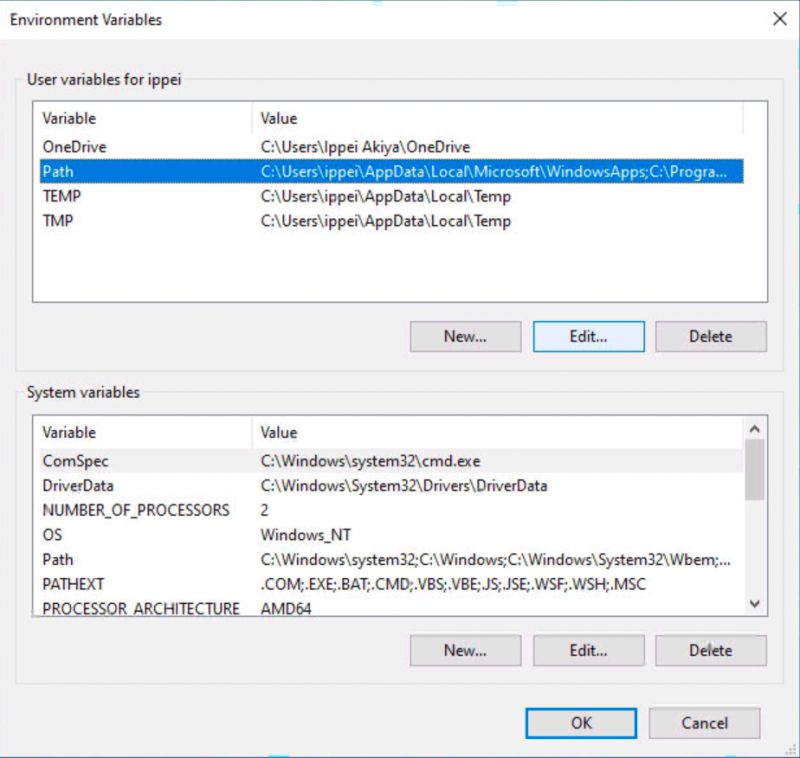This screenshot has height=758, width=800.
Task: Click Edit under system variables
Action: [x=589, y=650]
